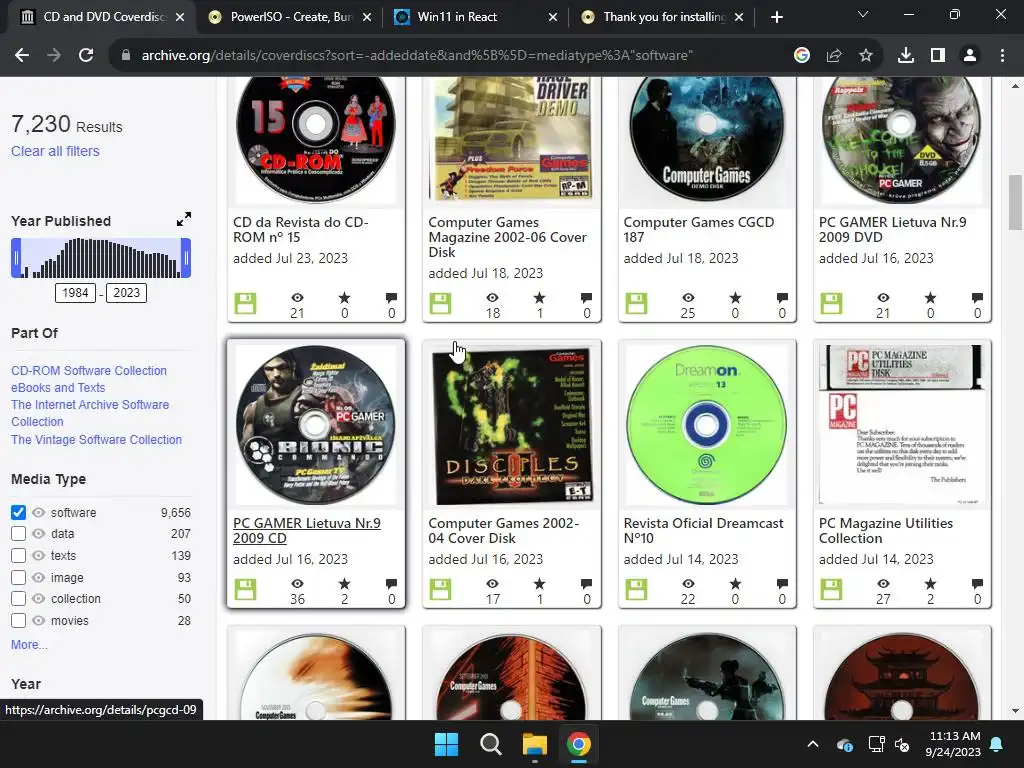Open Revista Oficial Dreamcast Nº10 title
The width and height of the screenshot is (1024, 768).
pyautogui.click(x=703, y=530)
